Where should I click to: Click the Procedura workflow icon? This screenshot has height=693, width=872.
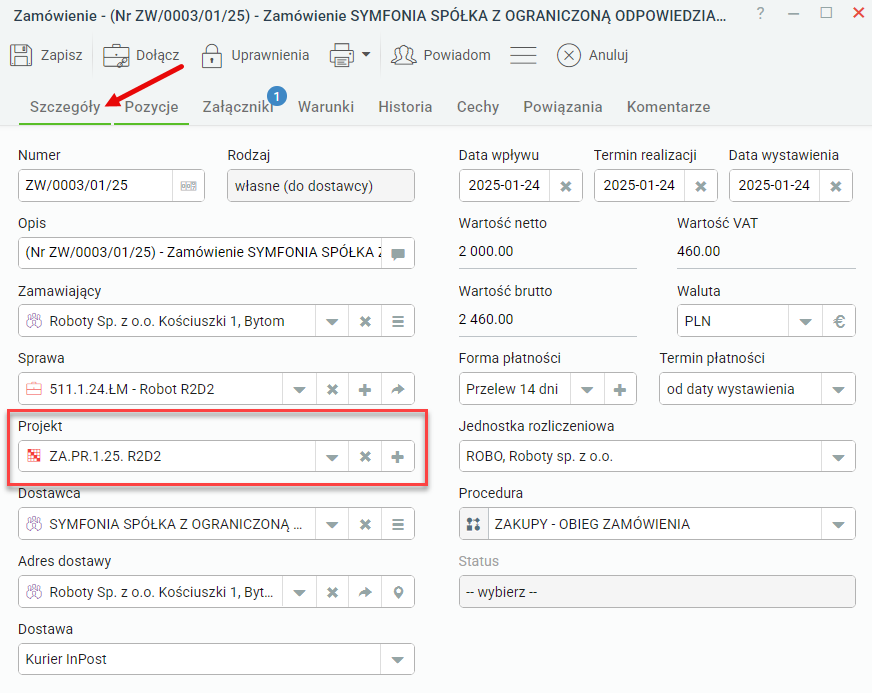point(474,524)
